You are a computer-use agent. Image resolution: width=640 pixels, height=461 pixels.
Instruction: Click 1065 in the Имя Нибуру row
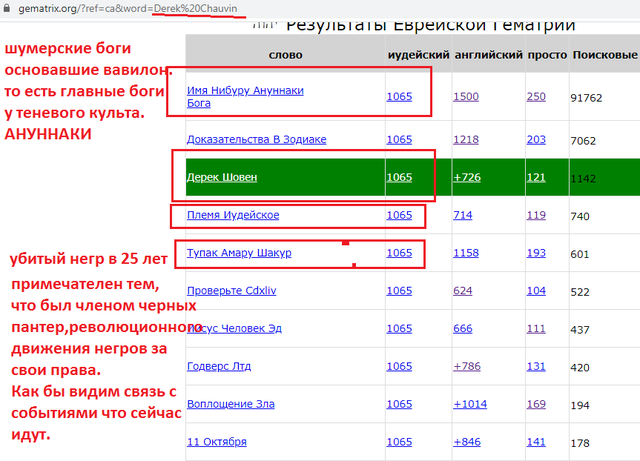pyautogui.click(x=399, y=96)
